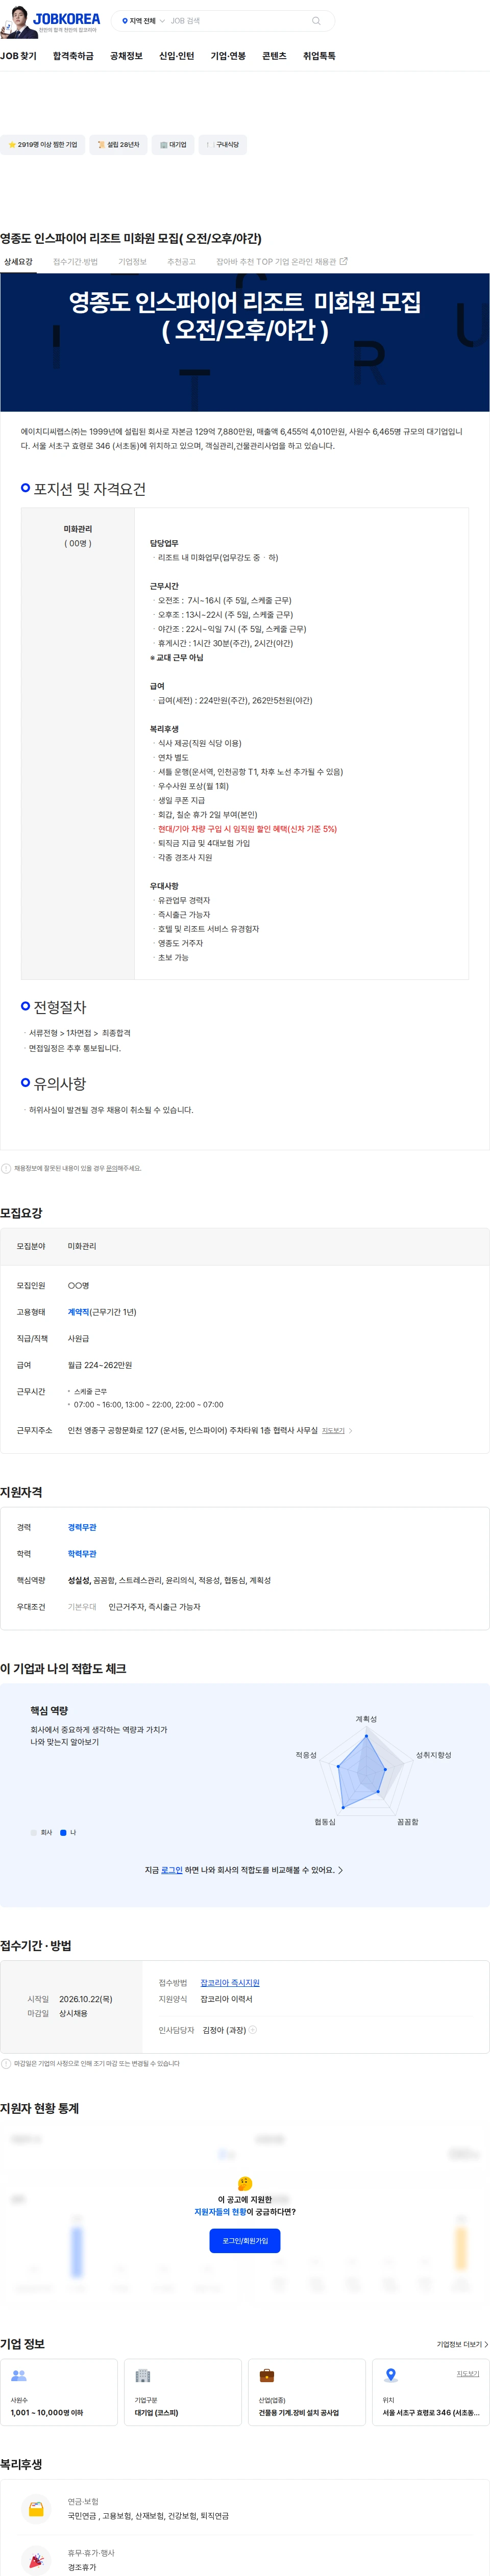Open 지도보기 link in 위치 card
490x2576 pixels.
coord(468,2373)
